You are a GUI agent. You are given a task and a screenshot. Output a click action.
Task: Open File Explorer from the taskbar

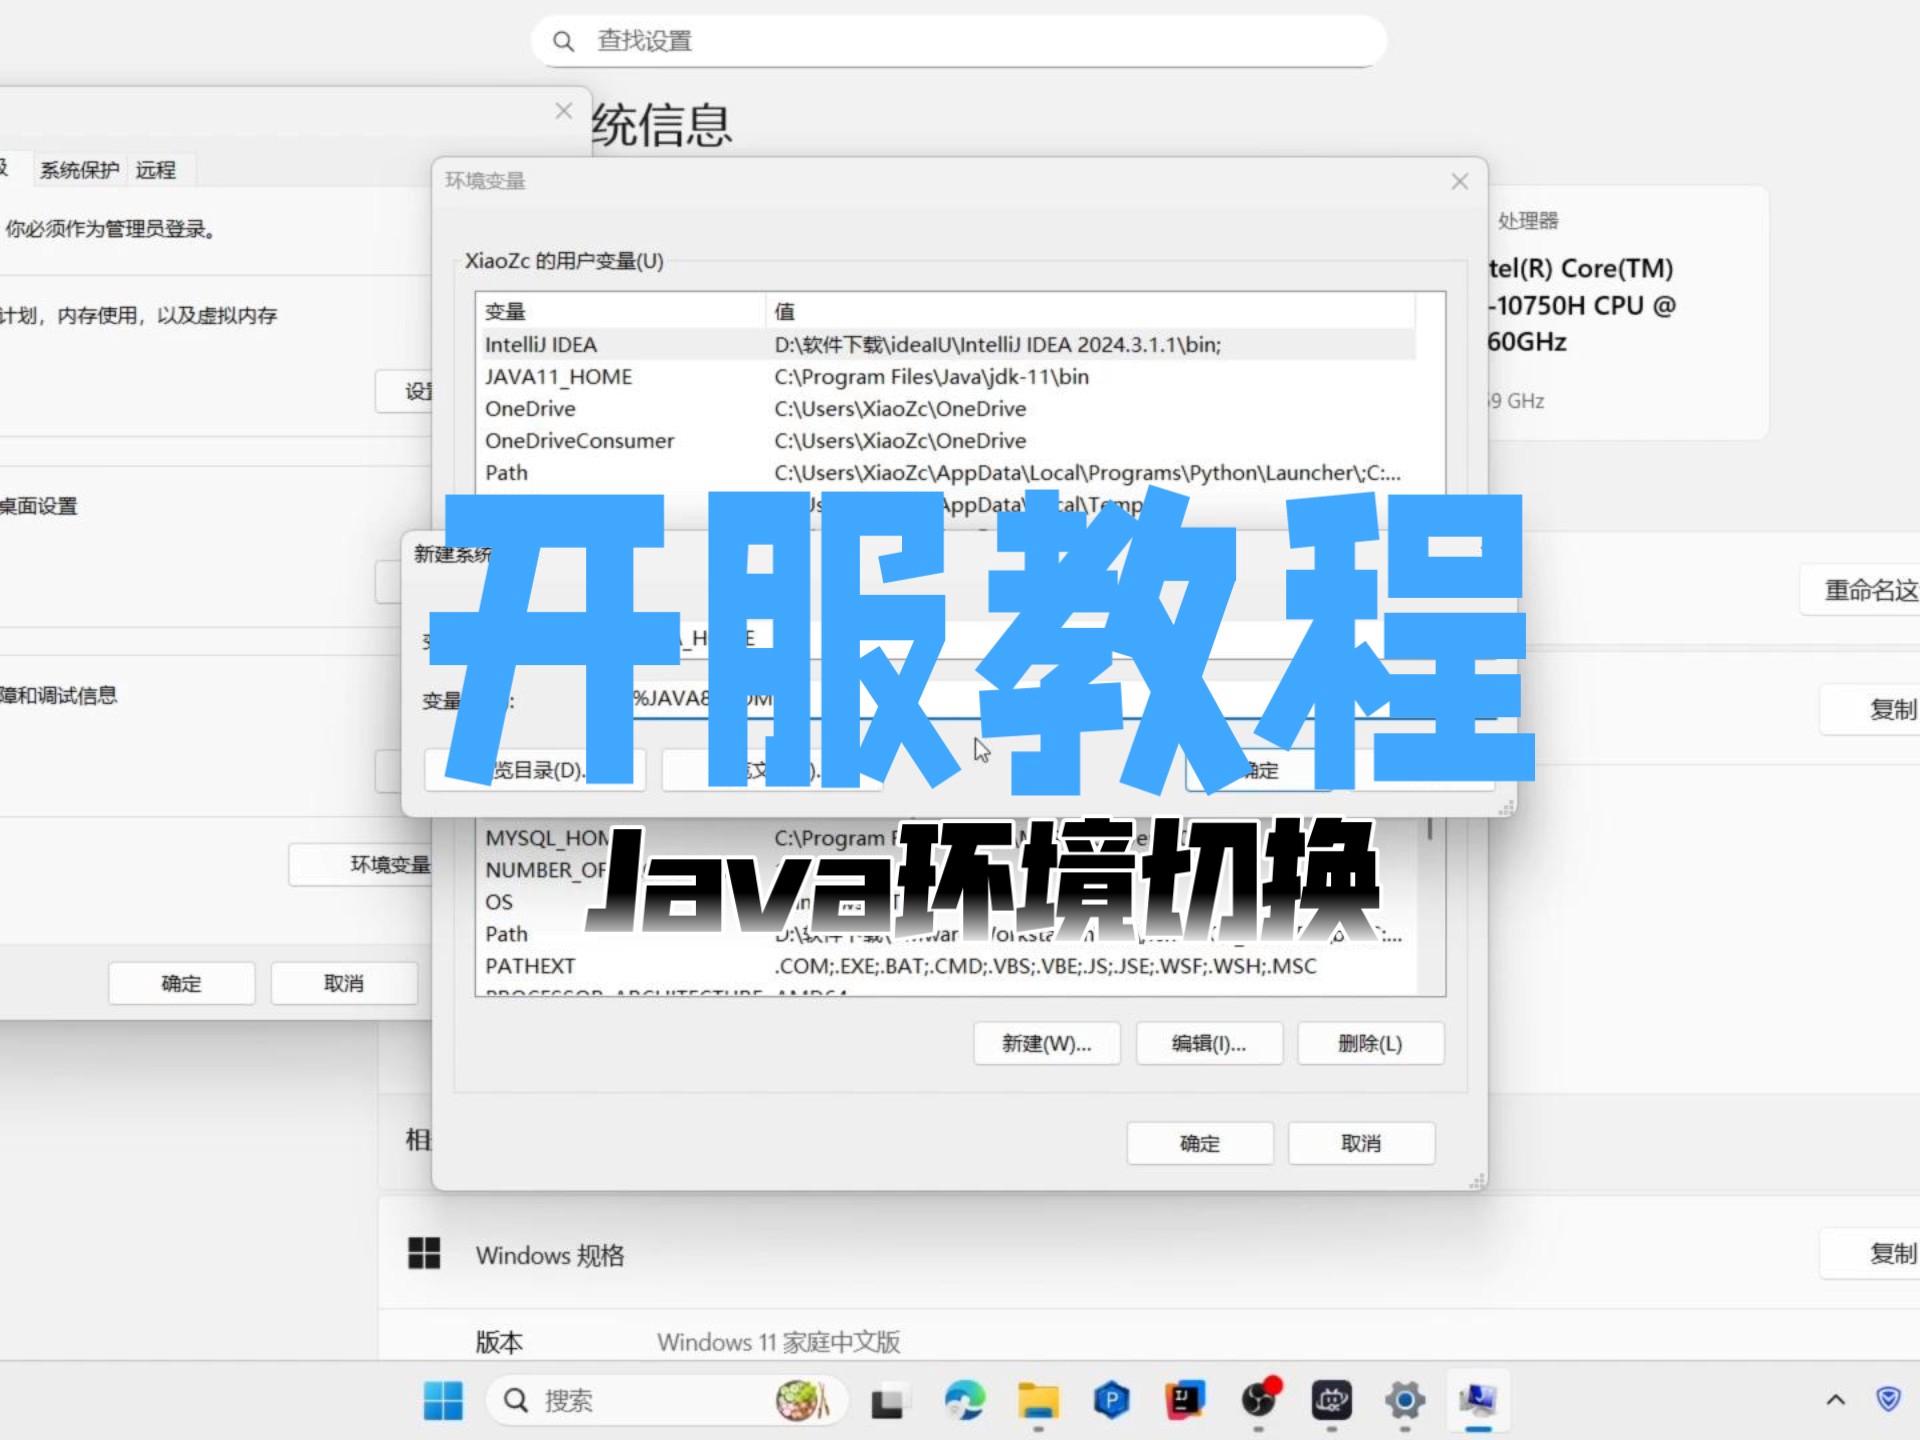click(1038, 1400)
